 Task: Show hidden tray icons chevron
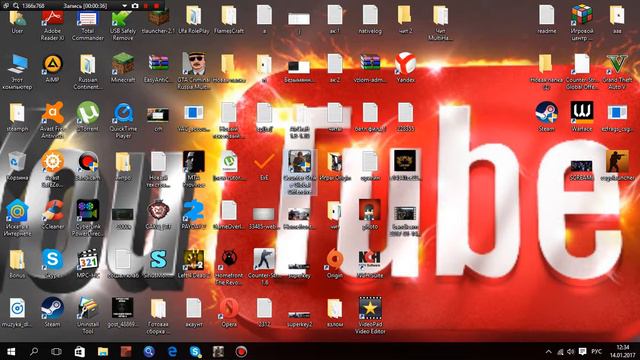click(549, 351)
